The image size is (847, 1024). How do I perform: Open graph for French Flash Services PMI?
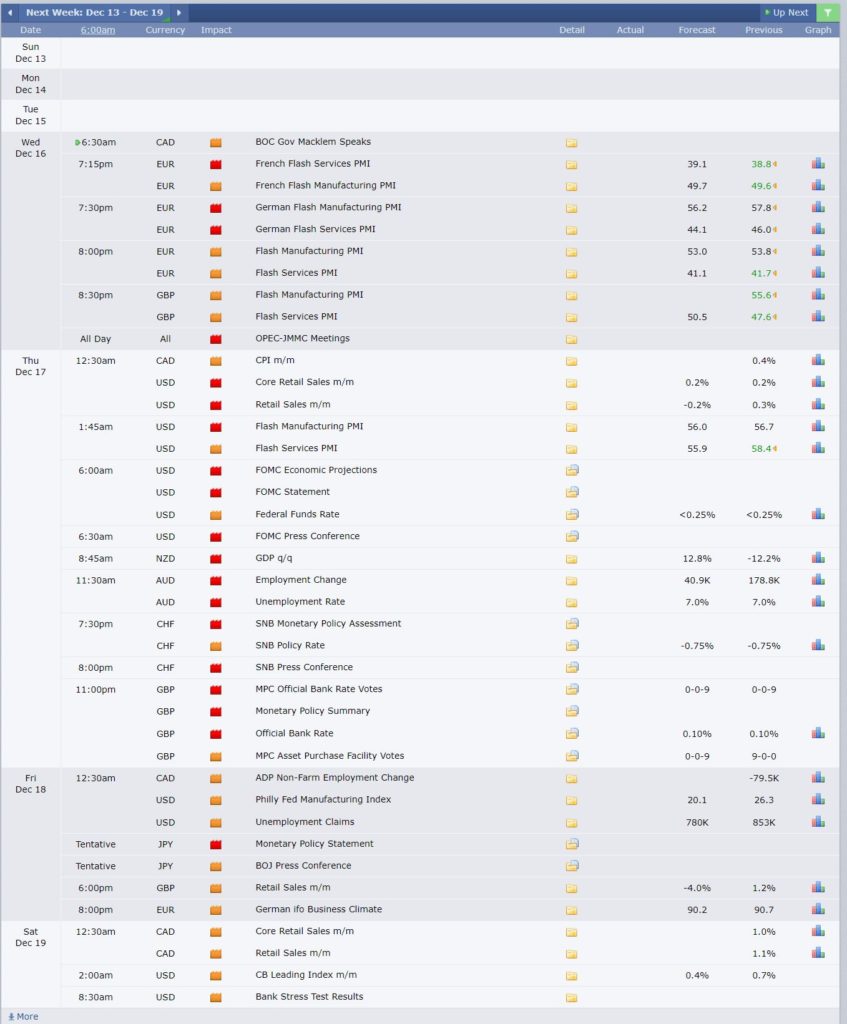click(x=818, y=164)
